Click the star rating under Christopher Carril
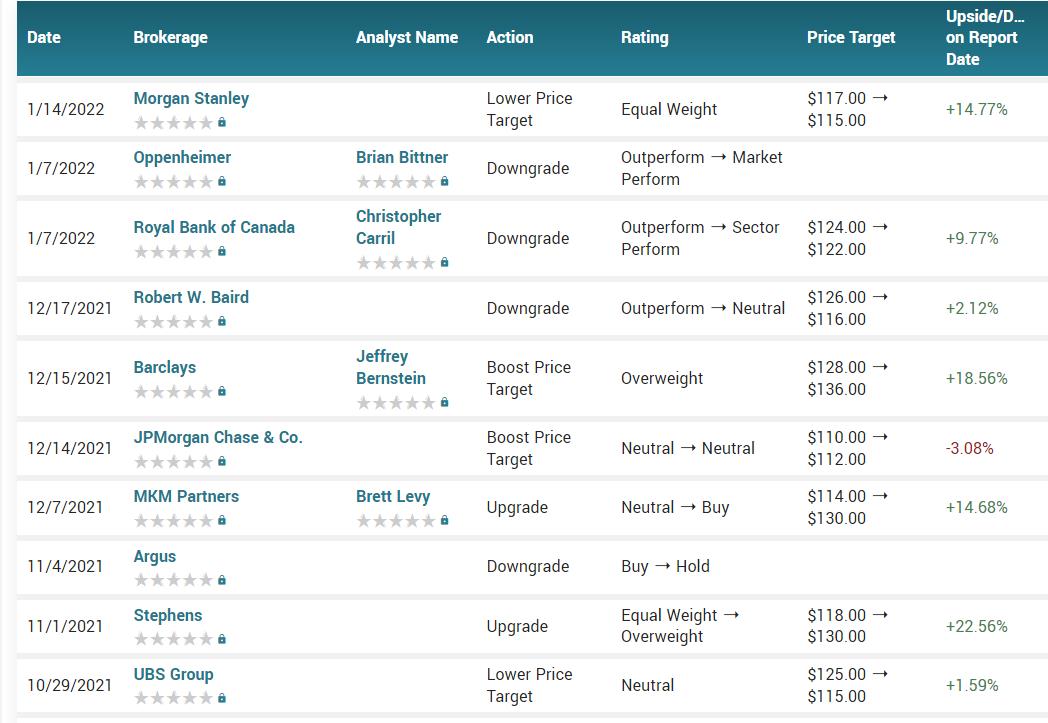Image resolution: width=1048 pixels, height=723 pixels. [396, 263]
